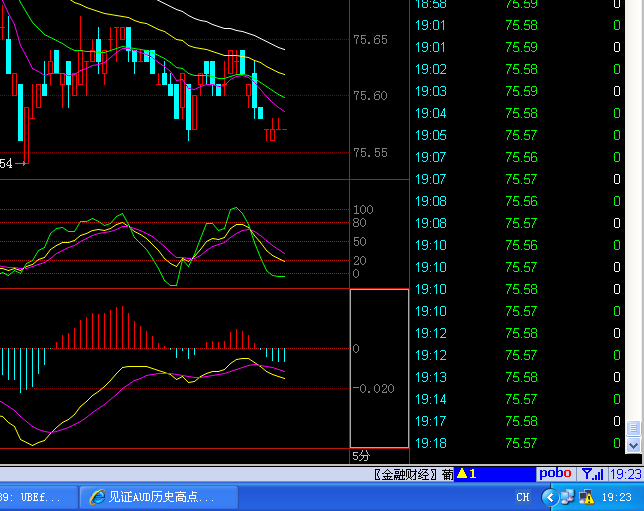Image resolution: width=644 pixels, height=511 pixels.
Task: Open the yellow triangle alert indicator
Action: [466, 474]
